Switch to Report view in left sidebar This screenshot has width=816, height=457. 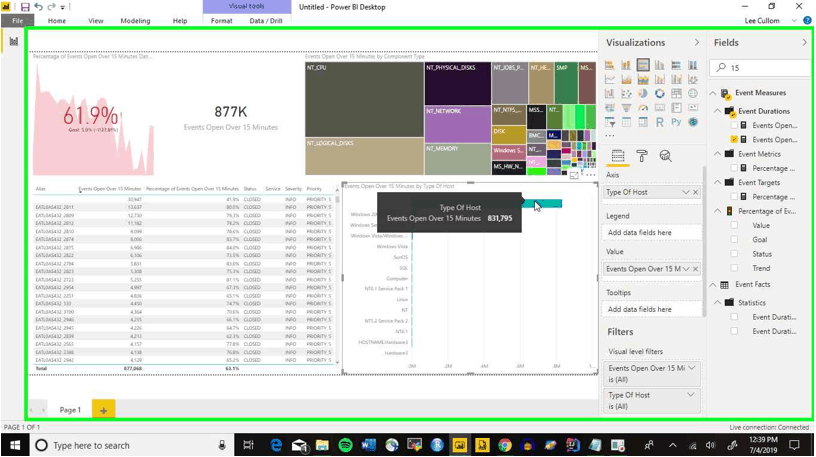coord(14,41)
